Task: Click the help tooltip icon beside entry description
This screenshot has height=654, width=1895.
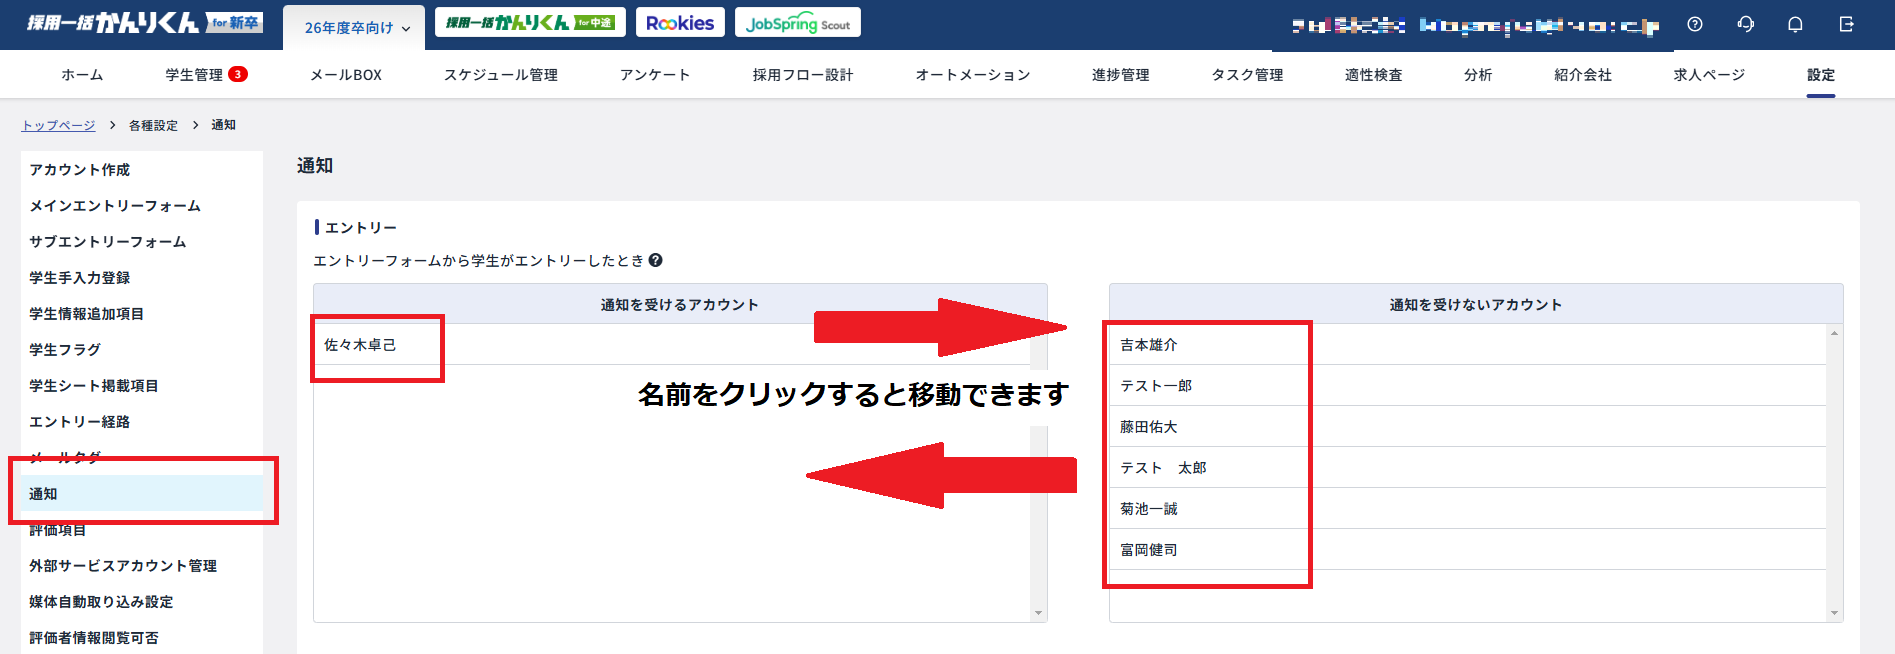Action: pos(656,260)
